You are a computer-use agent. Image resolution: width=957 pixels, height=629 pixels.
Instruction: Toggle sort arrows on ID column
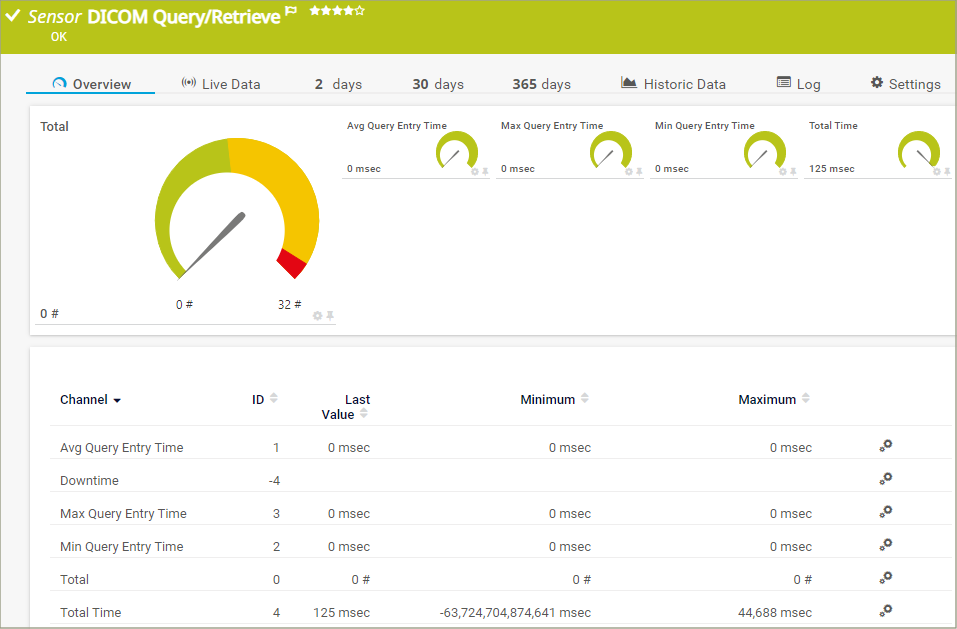[274, 398]
